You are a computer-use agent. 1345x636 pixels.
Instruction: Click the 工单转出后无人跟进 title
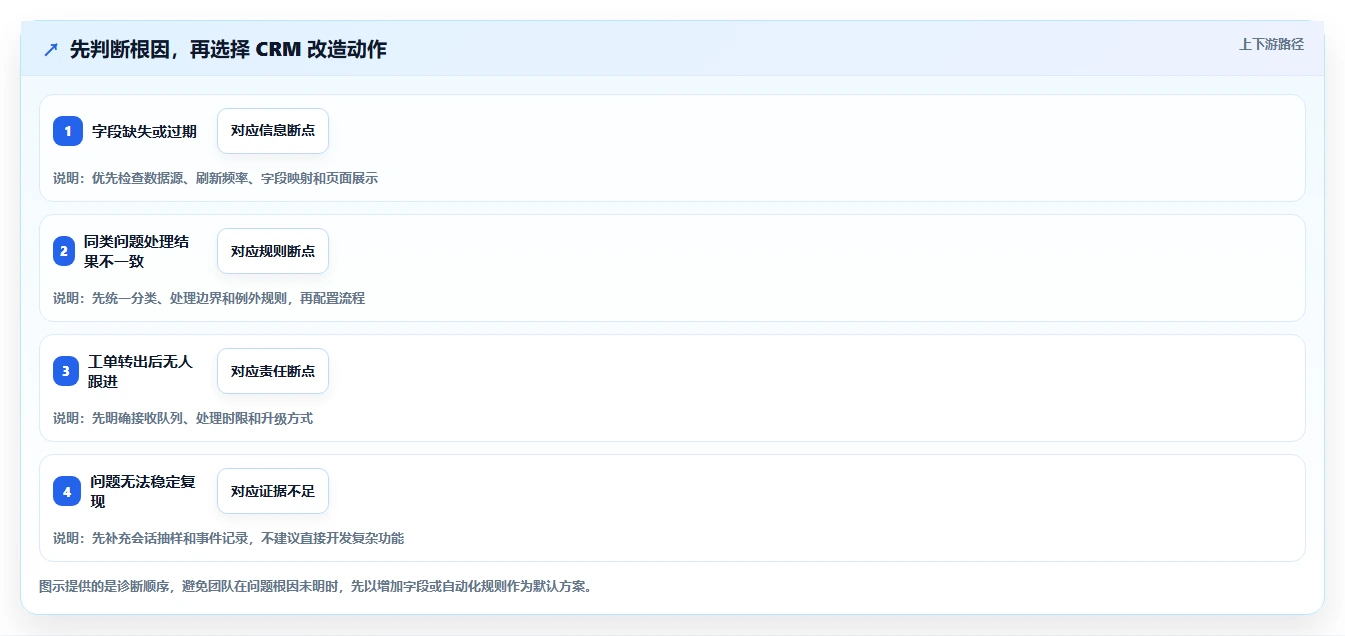[140, 371]
